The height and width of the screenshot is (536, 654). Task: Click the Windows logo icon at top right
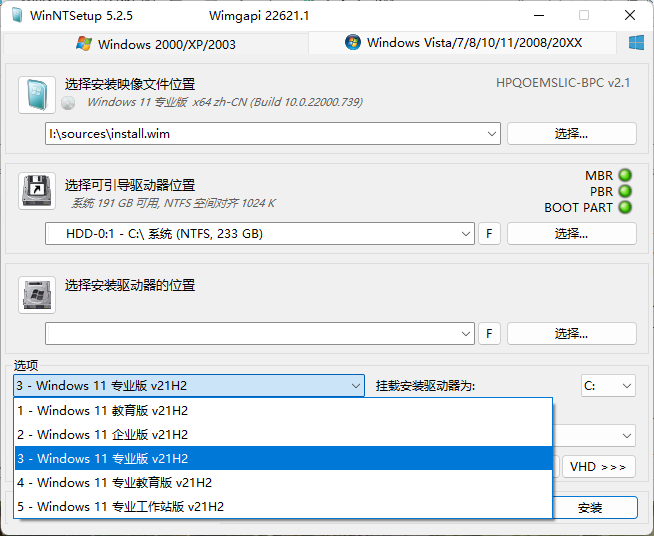636,43
